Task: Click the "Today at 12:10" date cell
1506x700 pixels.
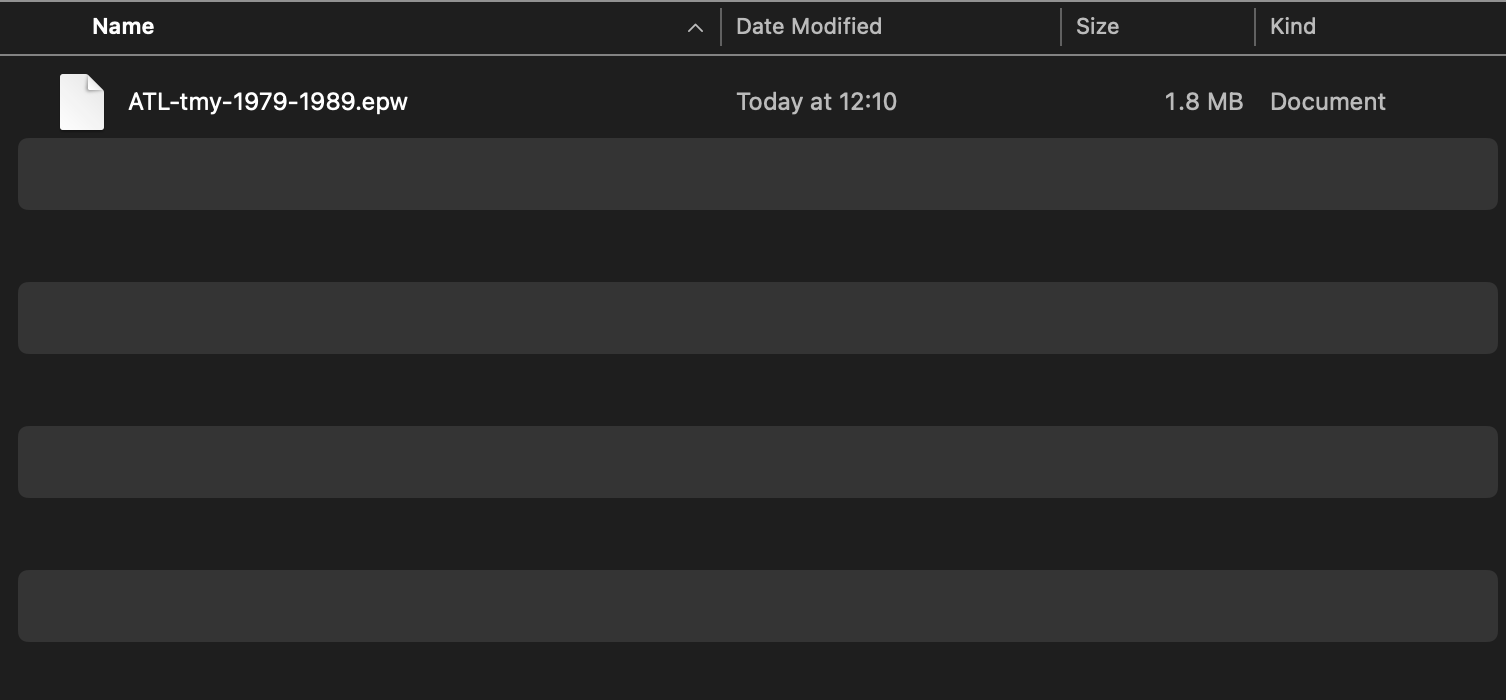Action: [x=816, y=102]
